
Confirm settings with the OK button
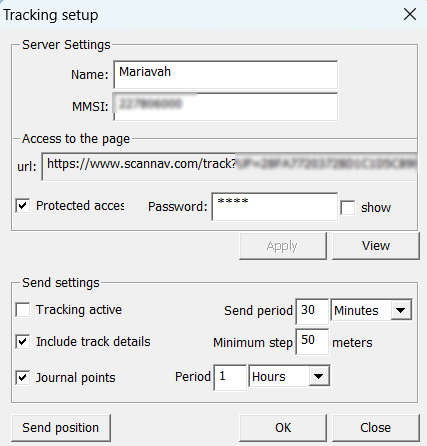point(283,428)
